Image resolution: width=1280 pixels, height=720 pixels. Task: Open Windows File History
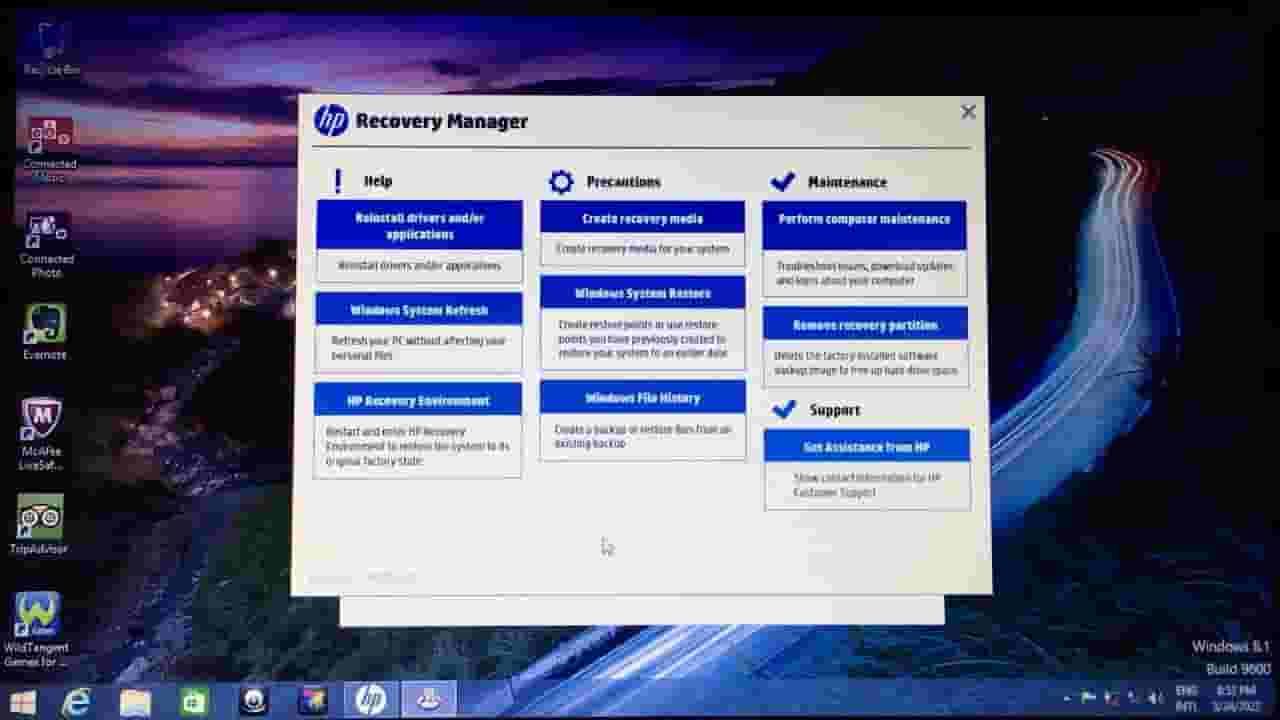pos(643,397)
